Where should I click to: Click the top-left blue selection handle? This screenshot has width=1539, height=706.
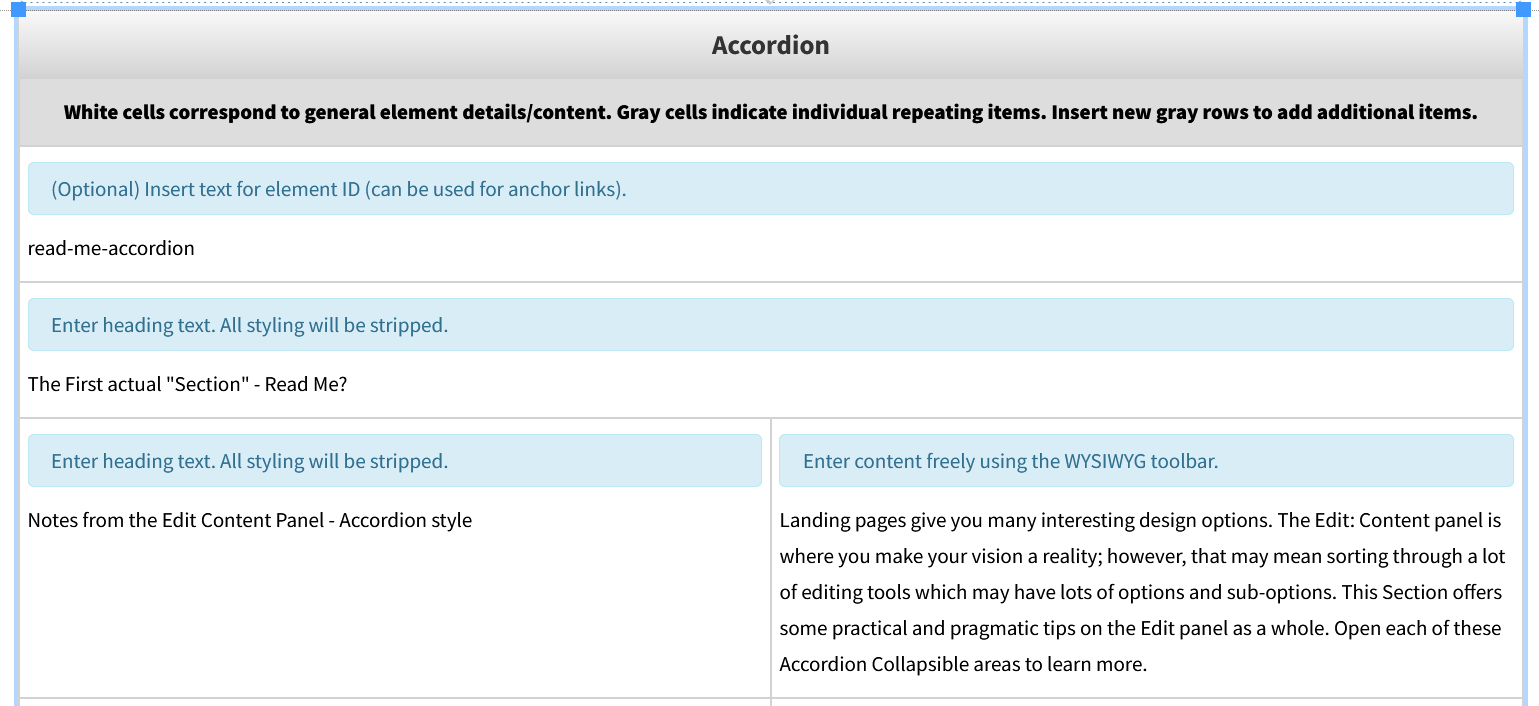[x=18, y=8]
